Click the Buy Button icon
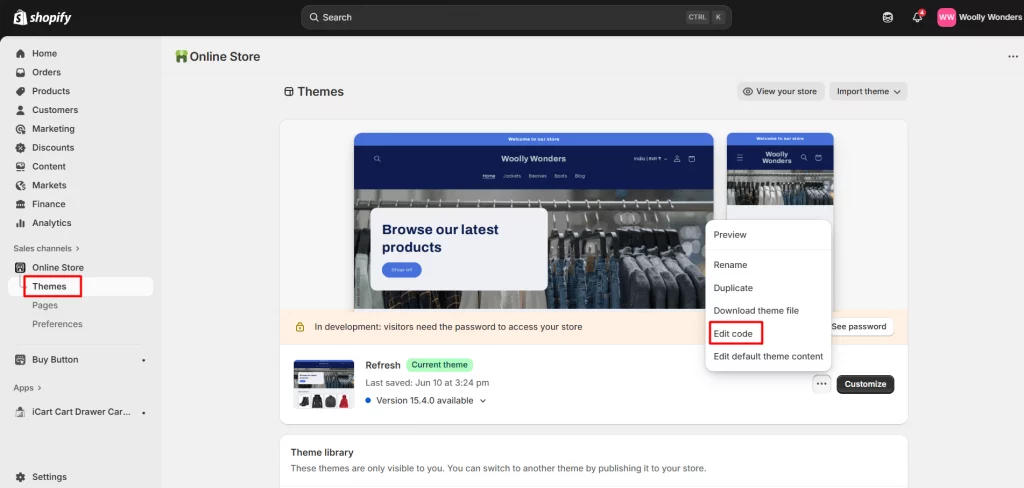The width and height of the screenshot is (1024, 488). pyautogui.click(x=20, y=360)
